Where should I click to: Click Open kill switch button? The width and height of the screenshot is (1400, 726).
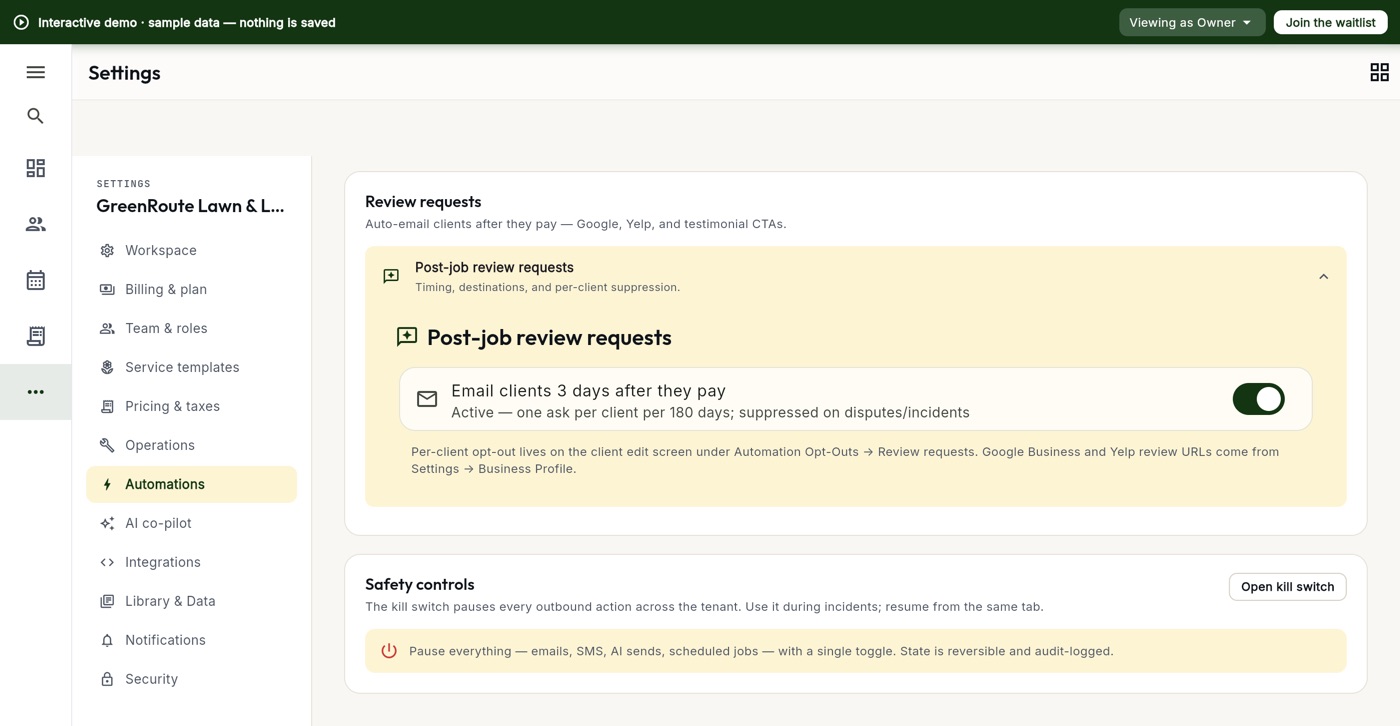(1287, 587)
